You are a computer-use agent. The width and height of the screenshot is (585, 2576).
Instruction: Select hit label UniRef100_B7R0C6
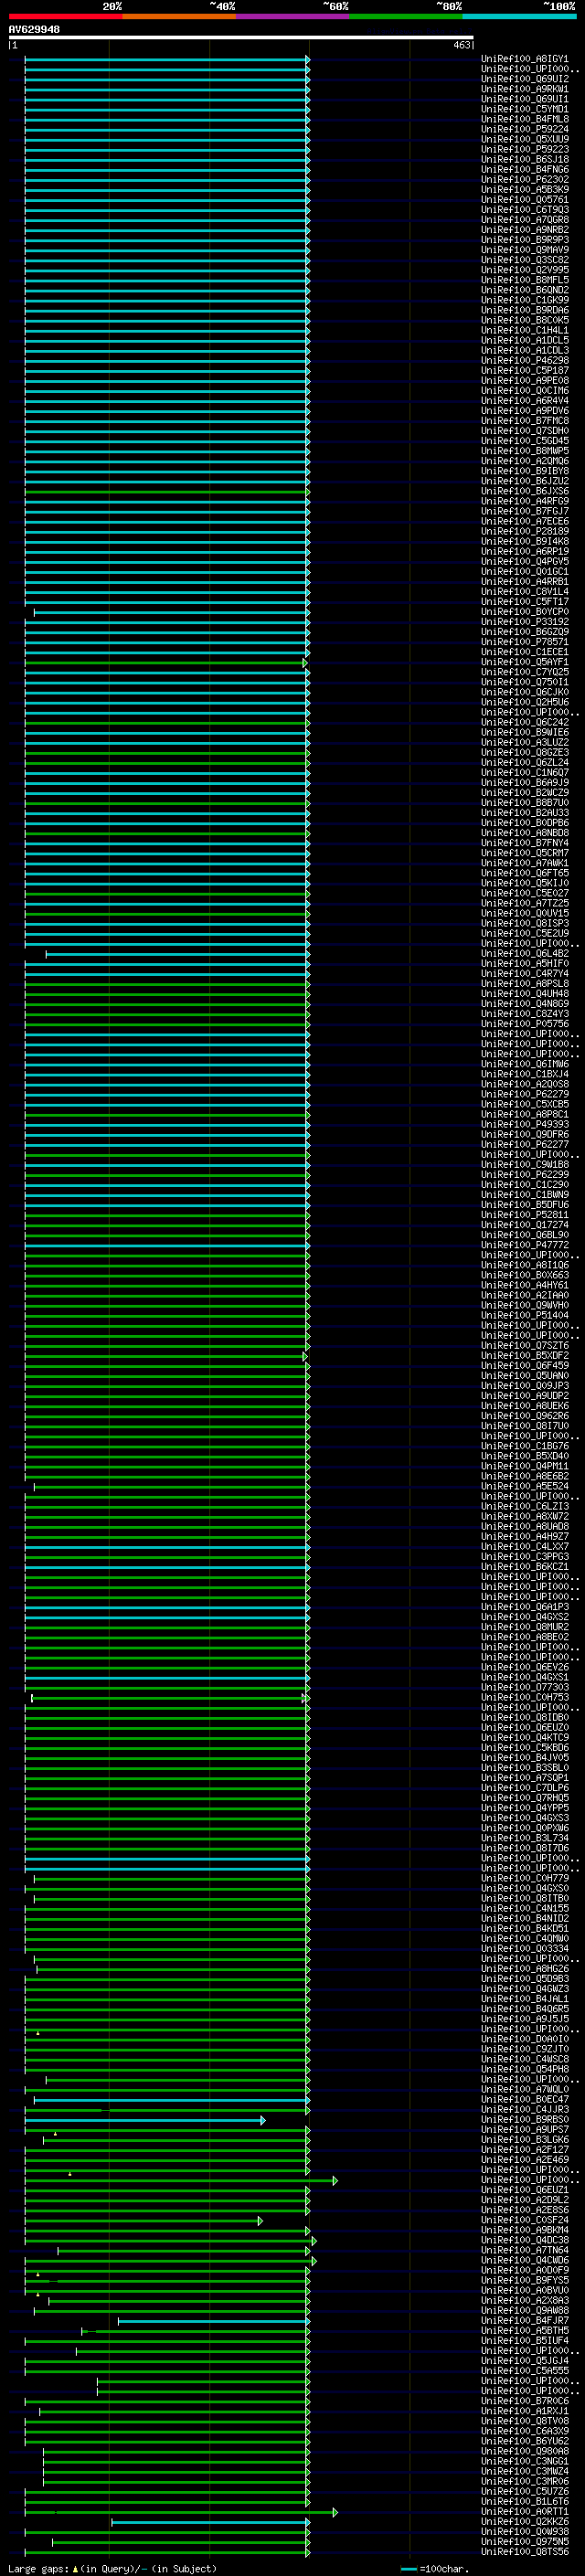coord(525,2401)
